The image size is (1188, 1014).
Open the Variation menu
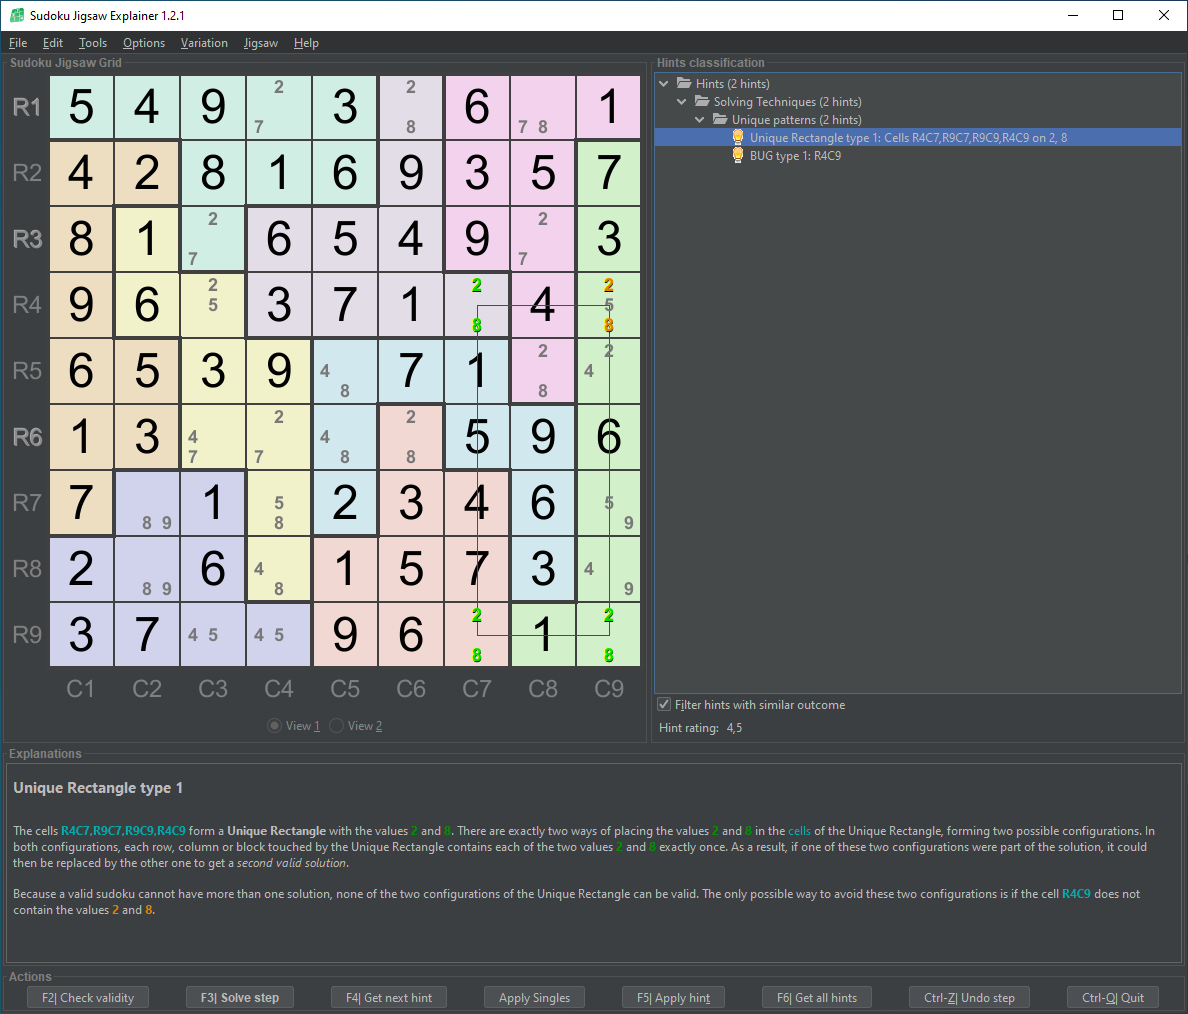pyautogui.click(x=204, y=43)
